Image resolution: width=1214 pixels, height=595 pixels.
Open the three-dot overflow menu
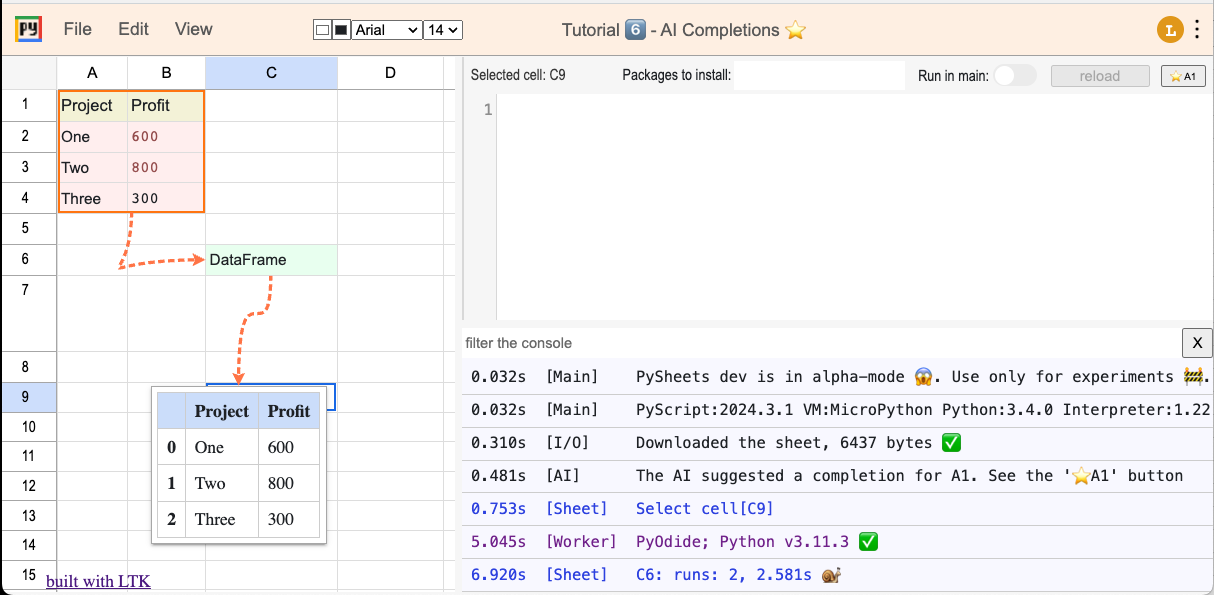tap(1197, 30)
